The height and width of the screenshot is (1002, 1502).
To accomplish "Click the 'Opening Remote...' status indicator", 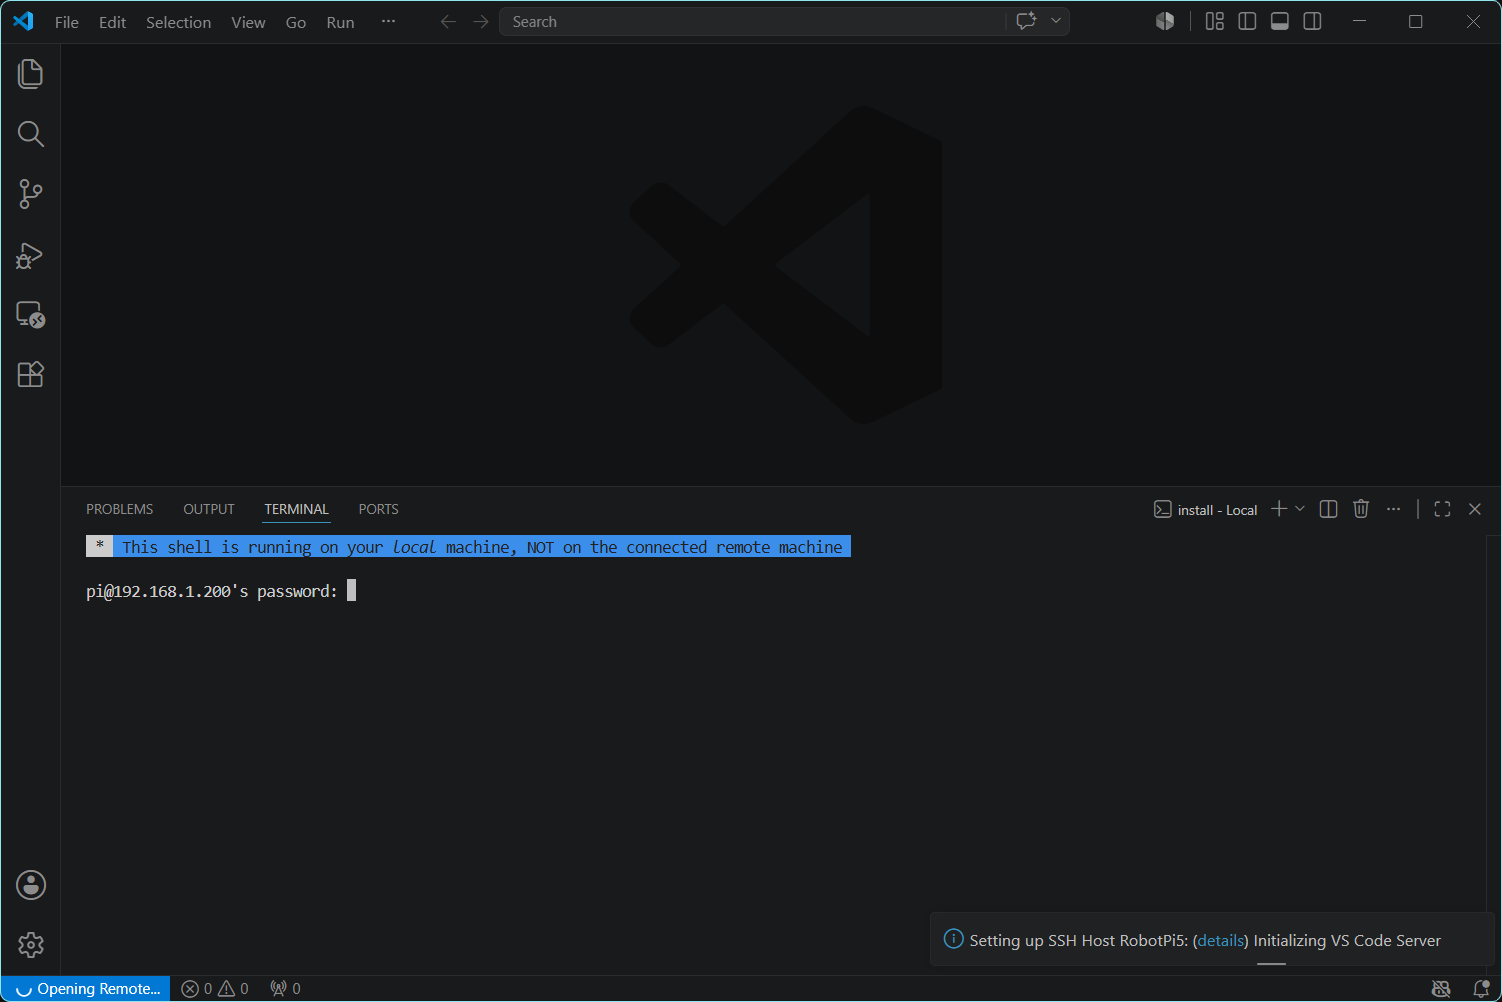I will coord(87,989).
